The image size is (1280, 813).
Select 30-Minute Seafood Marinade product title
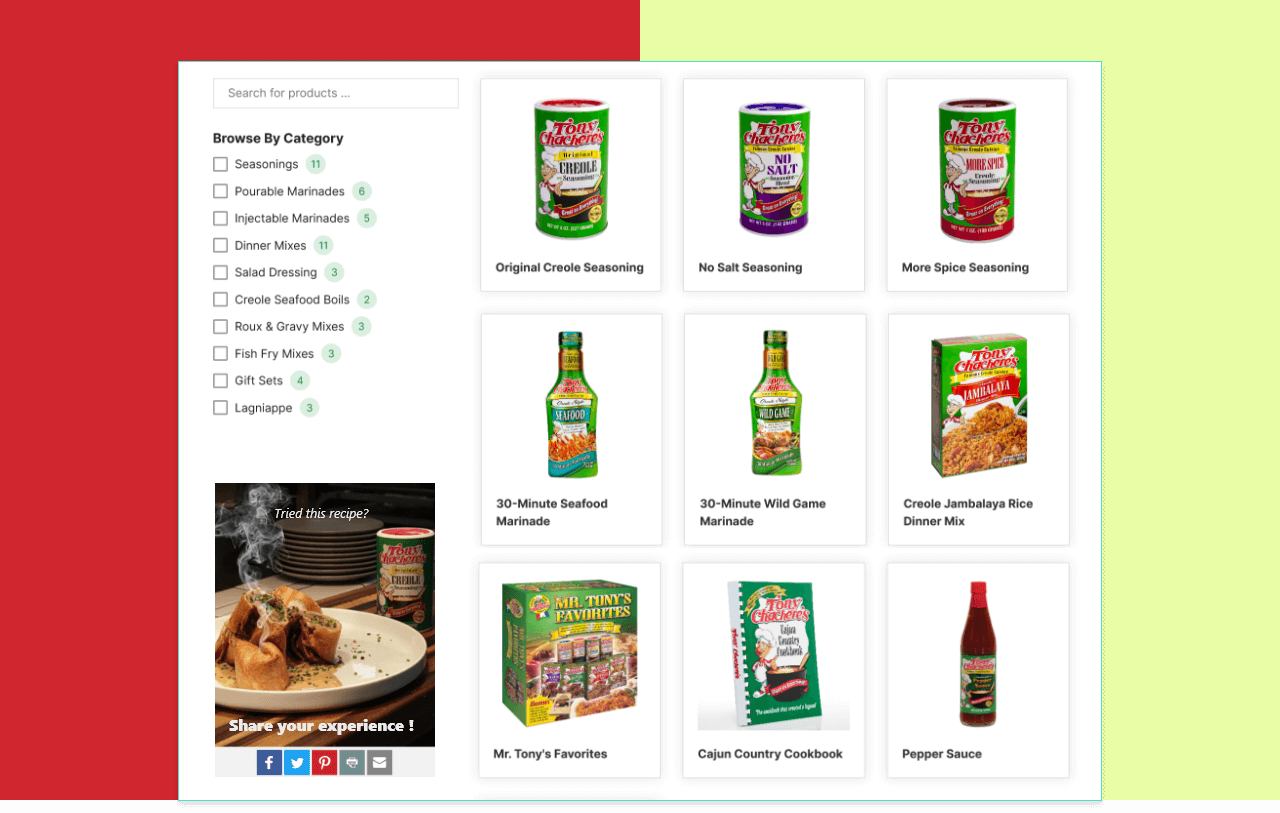pos(552,512)
